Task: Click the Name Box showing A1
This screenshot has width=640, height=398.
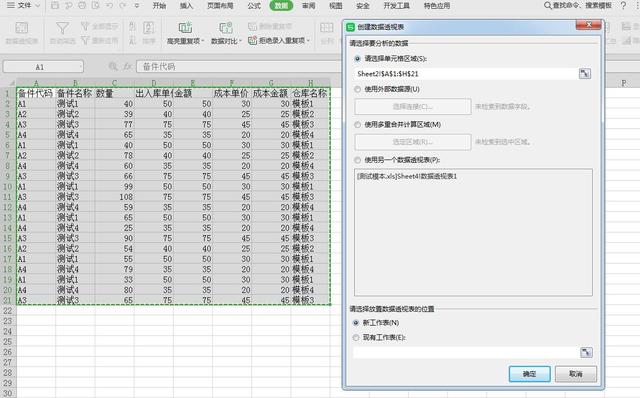Action: point(43,67)
